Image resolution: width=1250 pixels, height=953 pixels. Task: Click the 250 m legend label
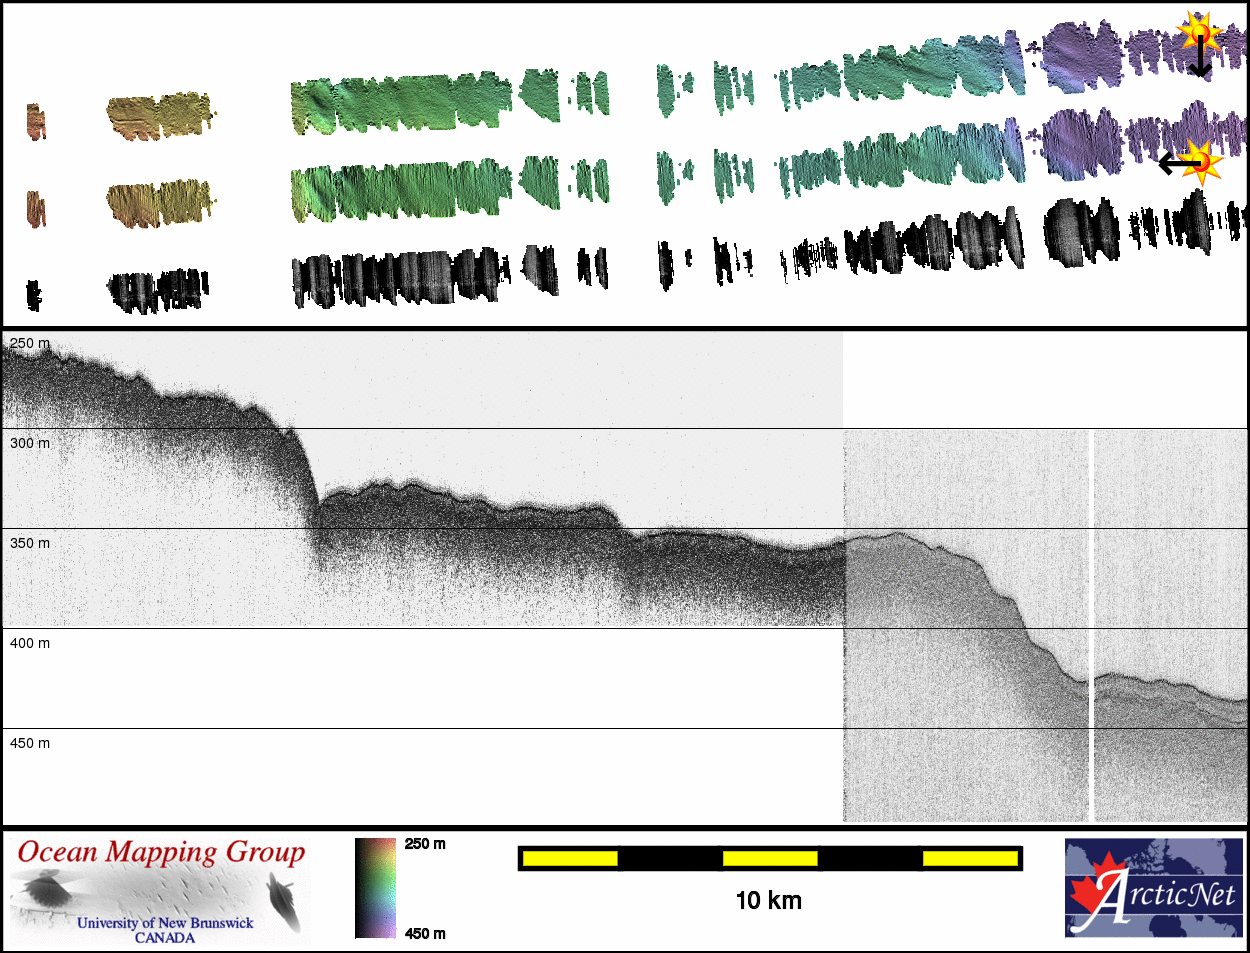click(425, 844)
